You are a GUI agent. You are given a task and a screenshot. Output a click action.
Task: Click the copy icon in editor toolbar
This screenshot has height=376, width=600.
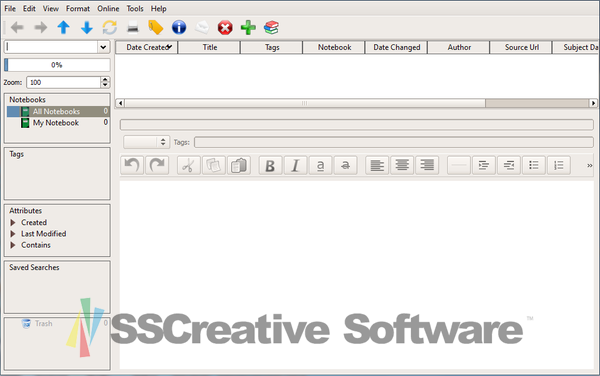click(x=214, y=165)
